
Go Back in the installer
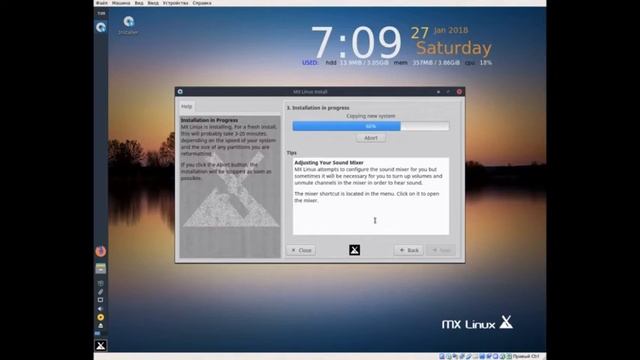[x=409, y=250]
